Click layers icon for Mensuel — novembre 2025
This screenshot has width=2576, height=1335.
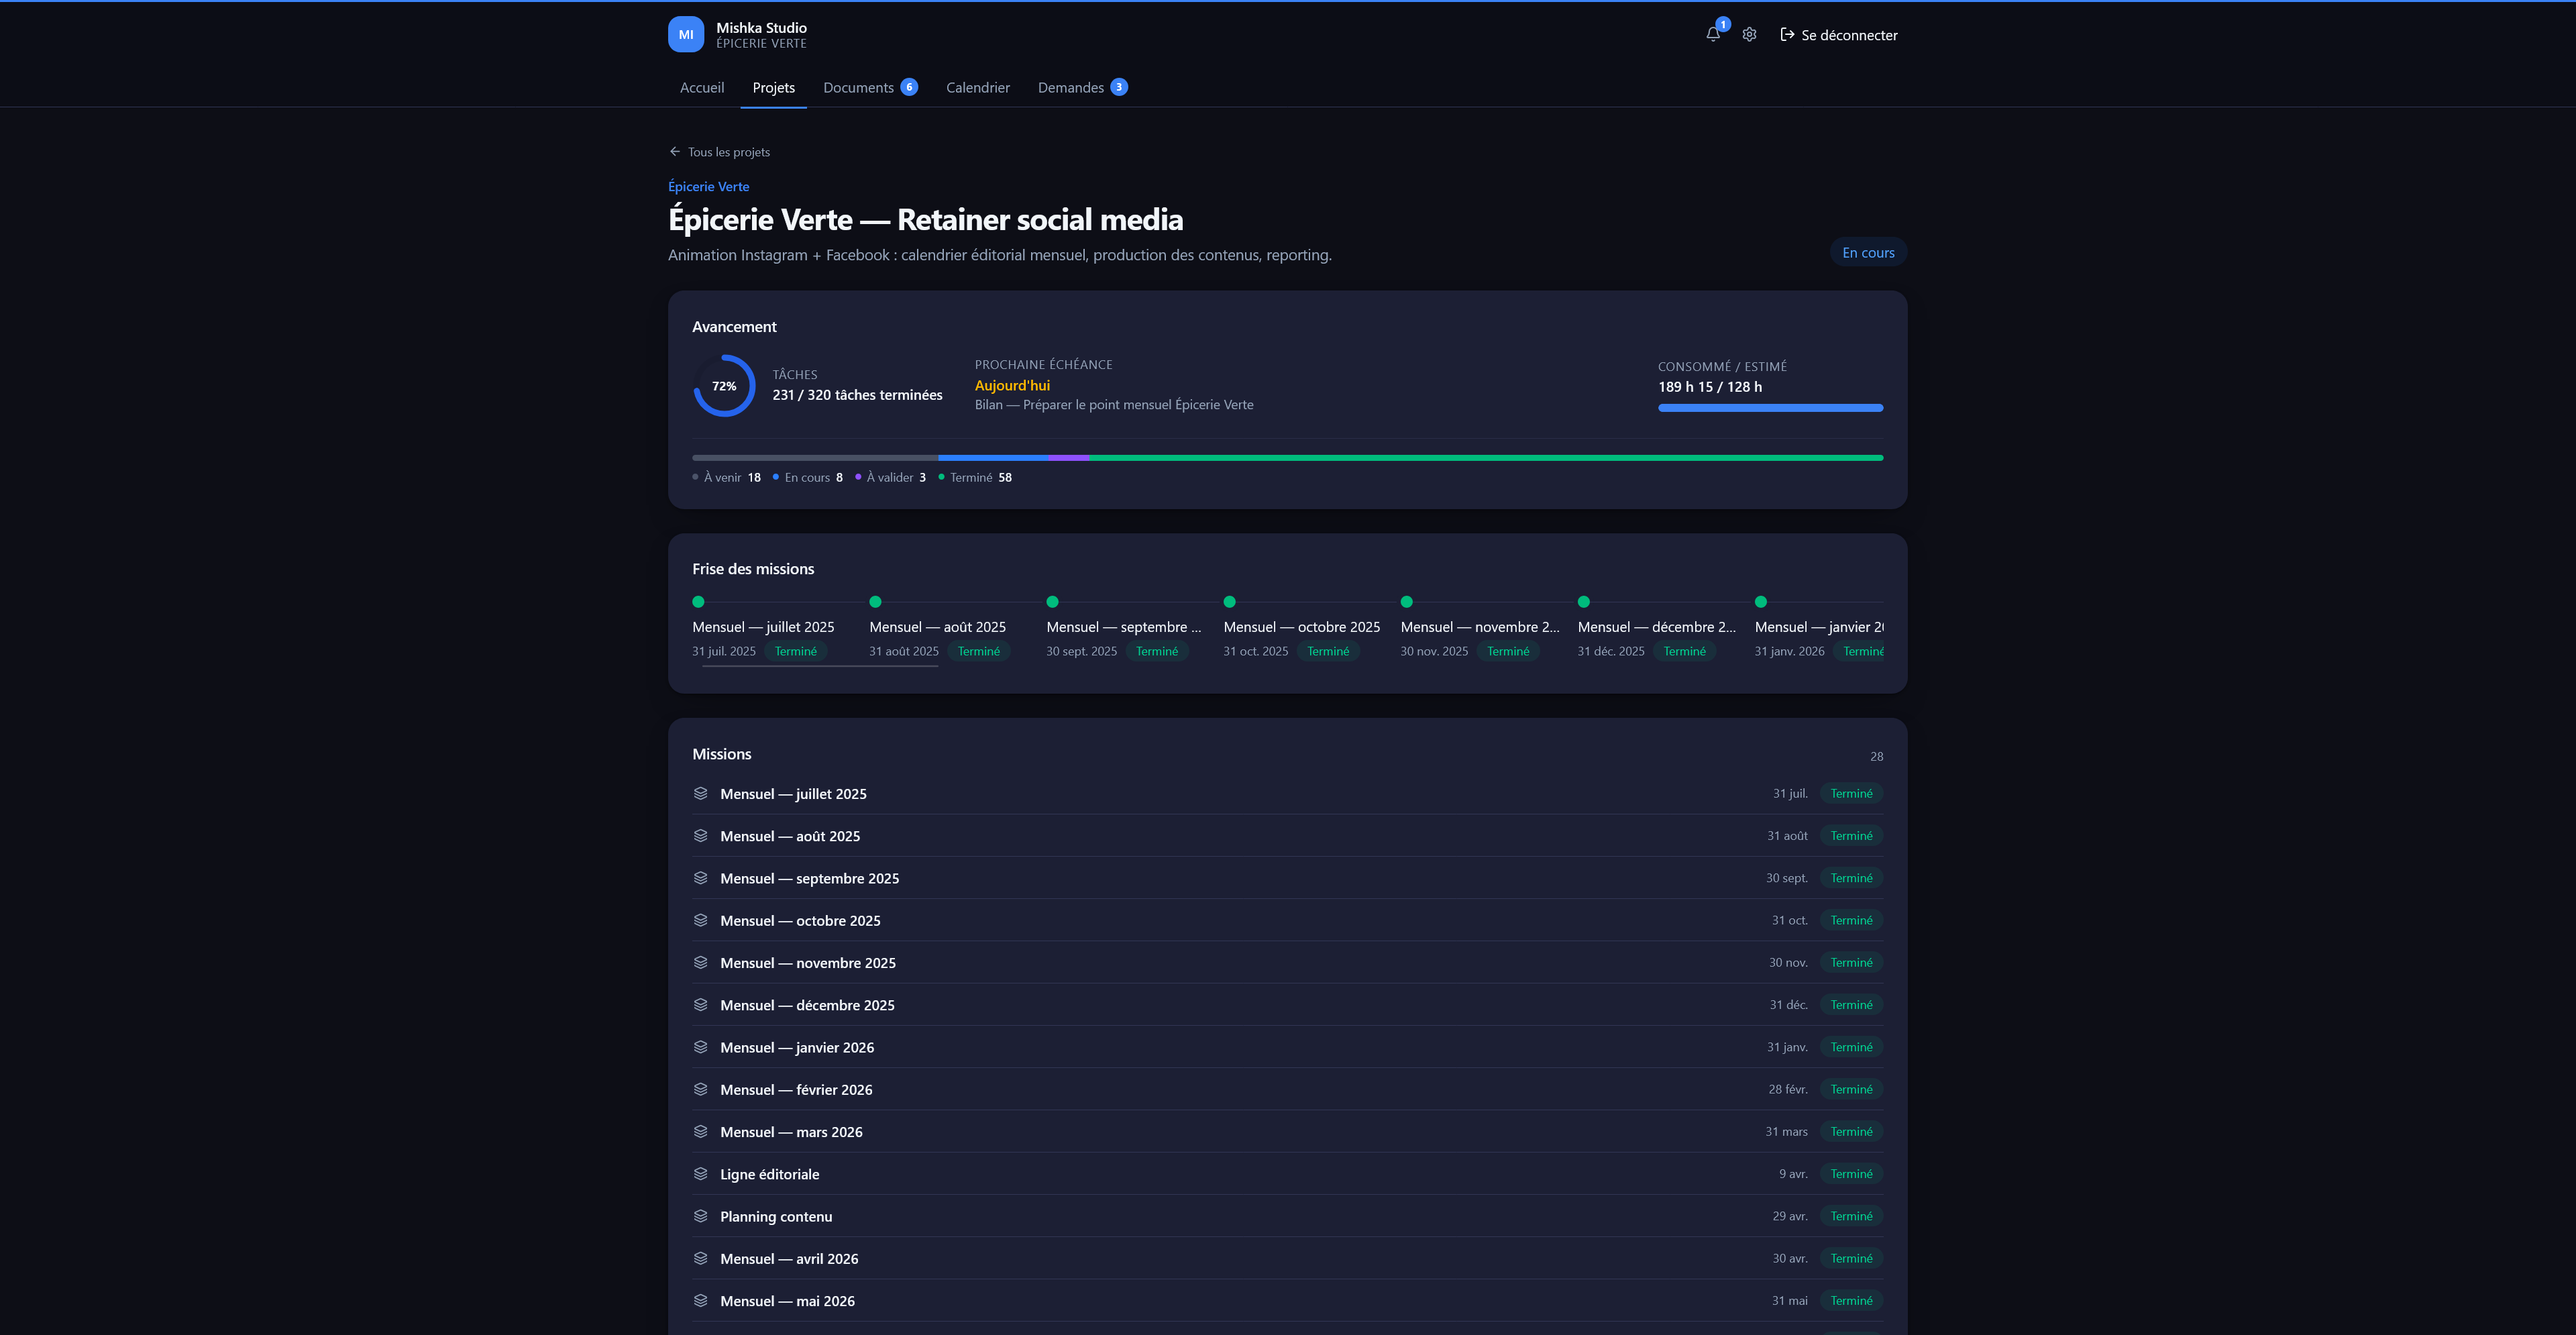(701, 962)
